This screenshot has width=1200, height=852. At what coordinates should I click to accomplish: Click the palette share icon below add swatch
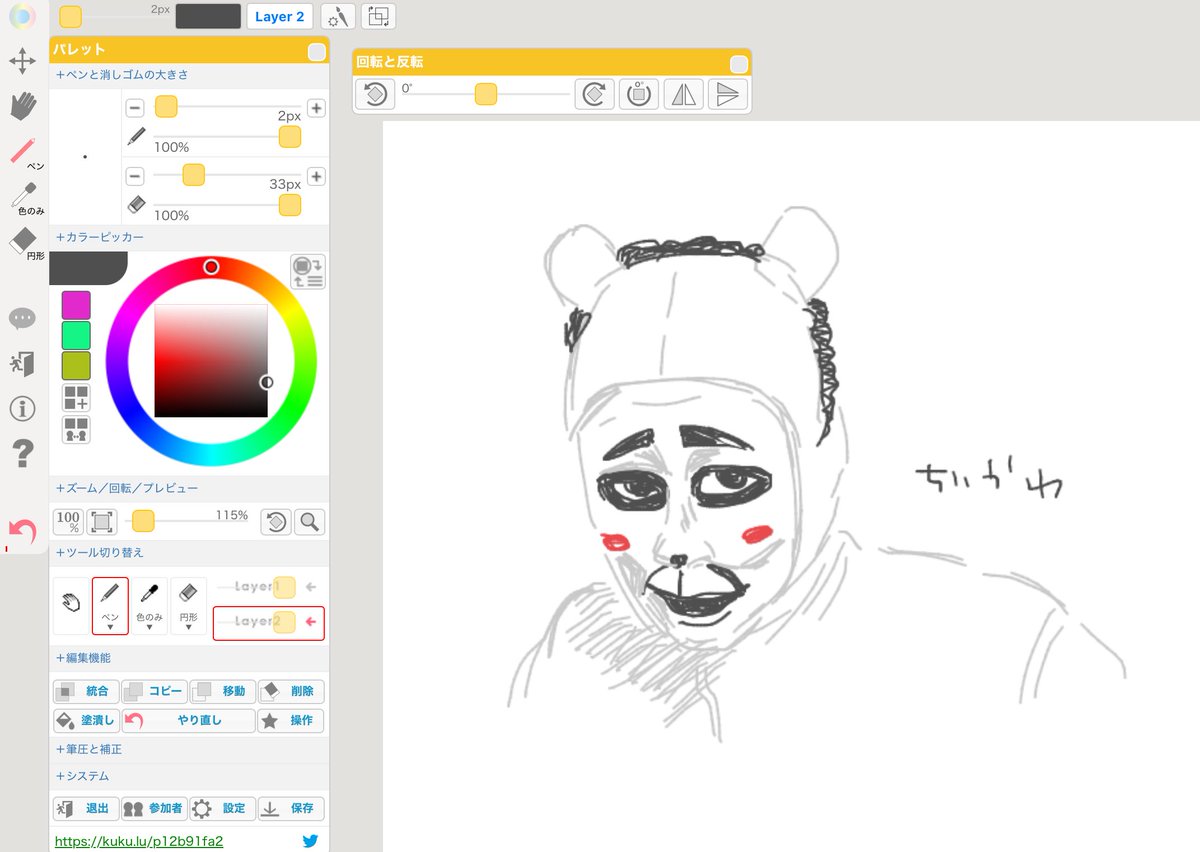point(76,430)
